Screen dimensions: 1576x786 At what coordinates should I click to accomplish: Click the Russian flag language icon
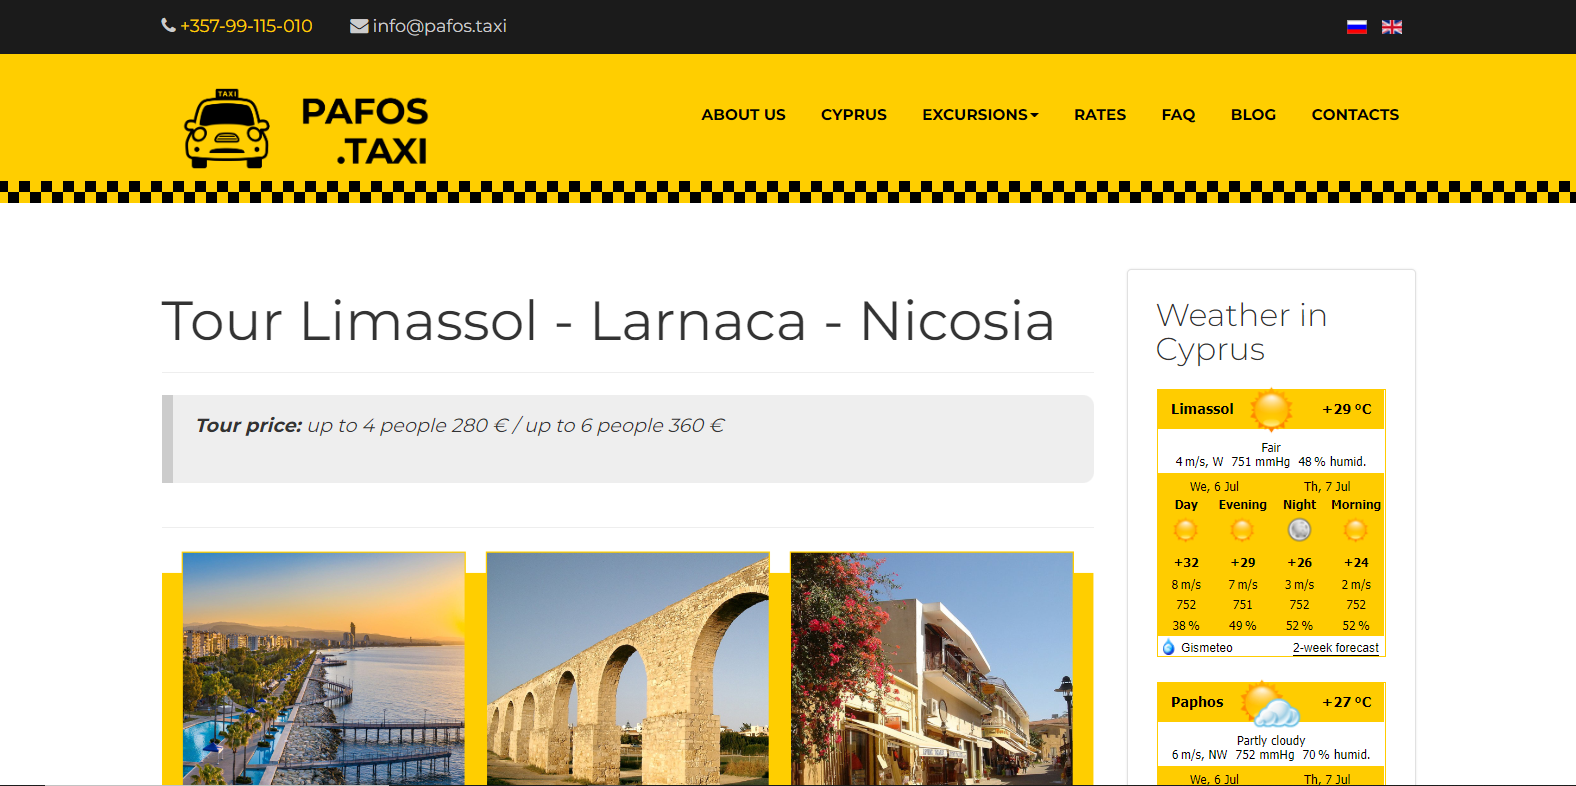(x=1356, y=27)
